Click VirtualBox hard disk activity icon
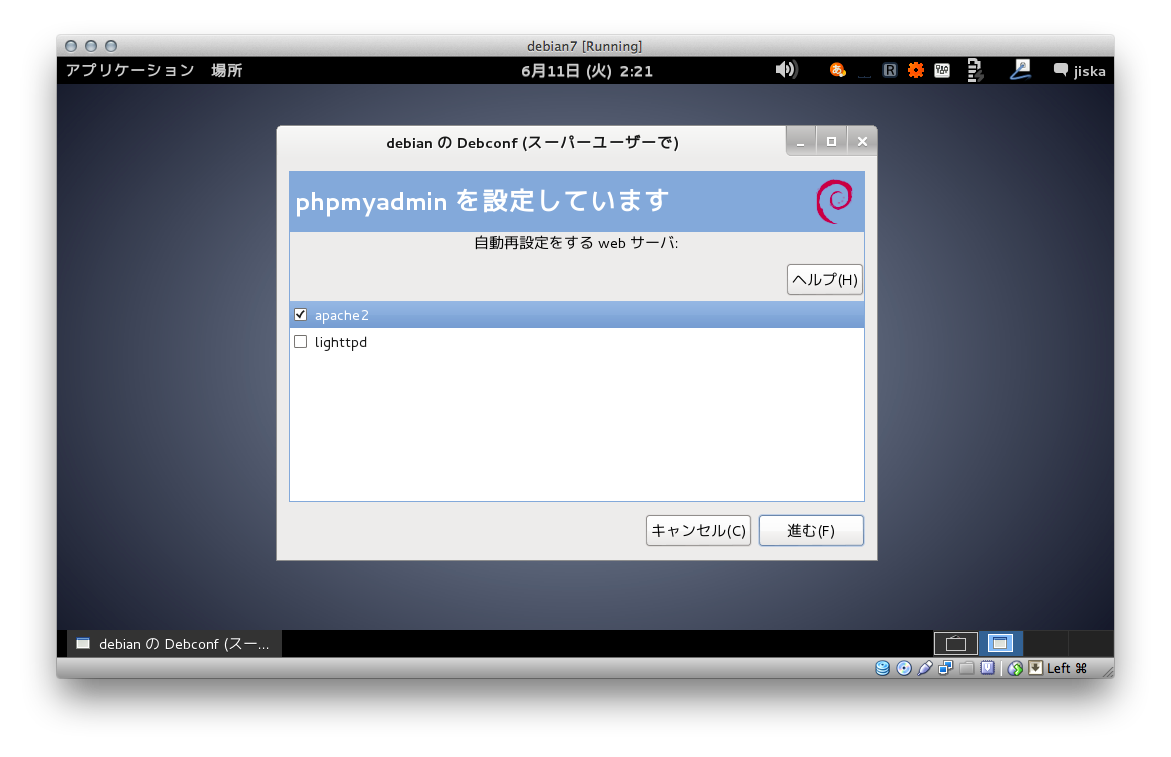1171x757 pixels. [882, 668]
